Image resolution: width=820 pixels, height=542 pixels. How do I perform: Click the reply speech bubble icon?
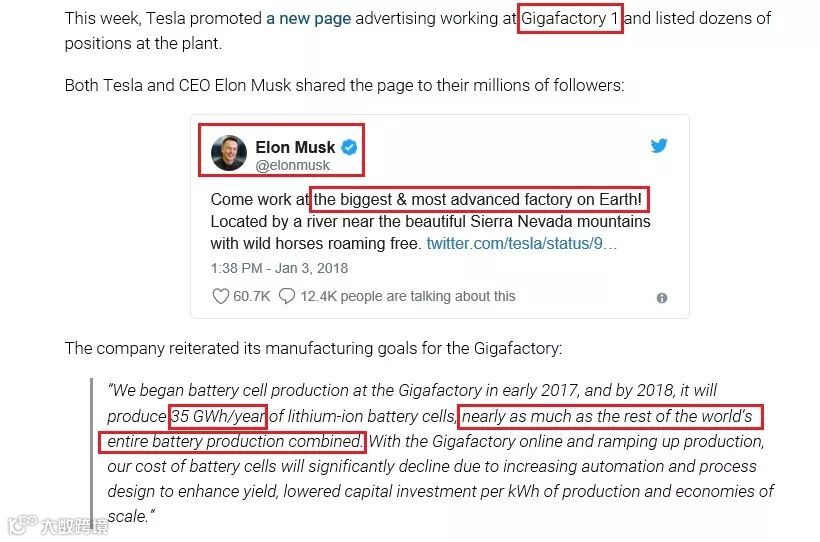pos(287,296)
